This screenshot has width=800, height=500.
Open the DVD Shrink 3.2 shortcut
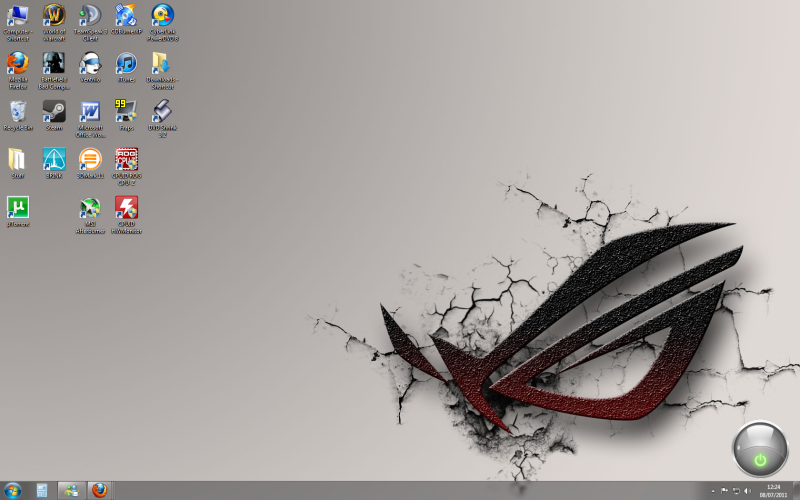[x=163, y=118]
